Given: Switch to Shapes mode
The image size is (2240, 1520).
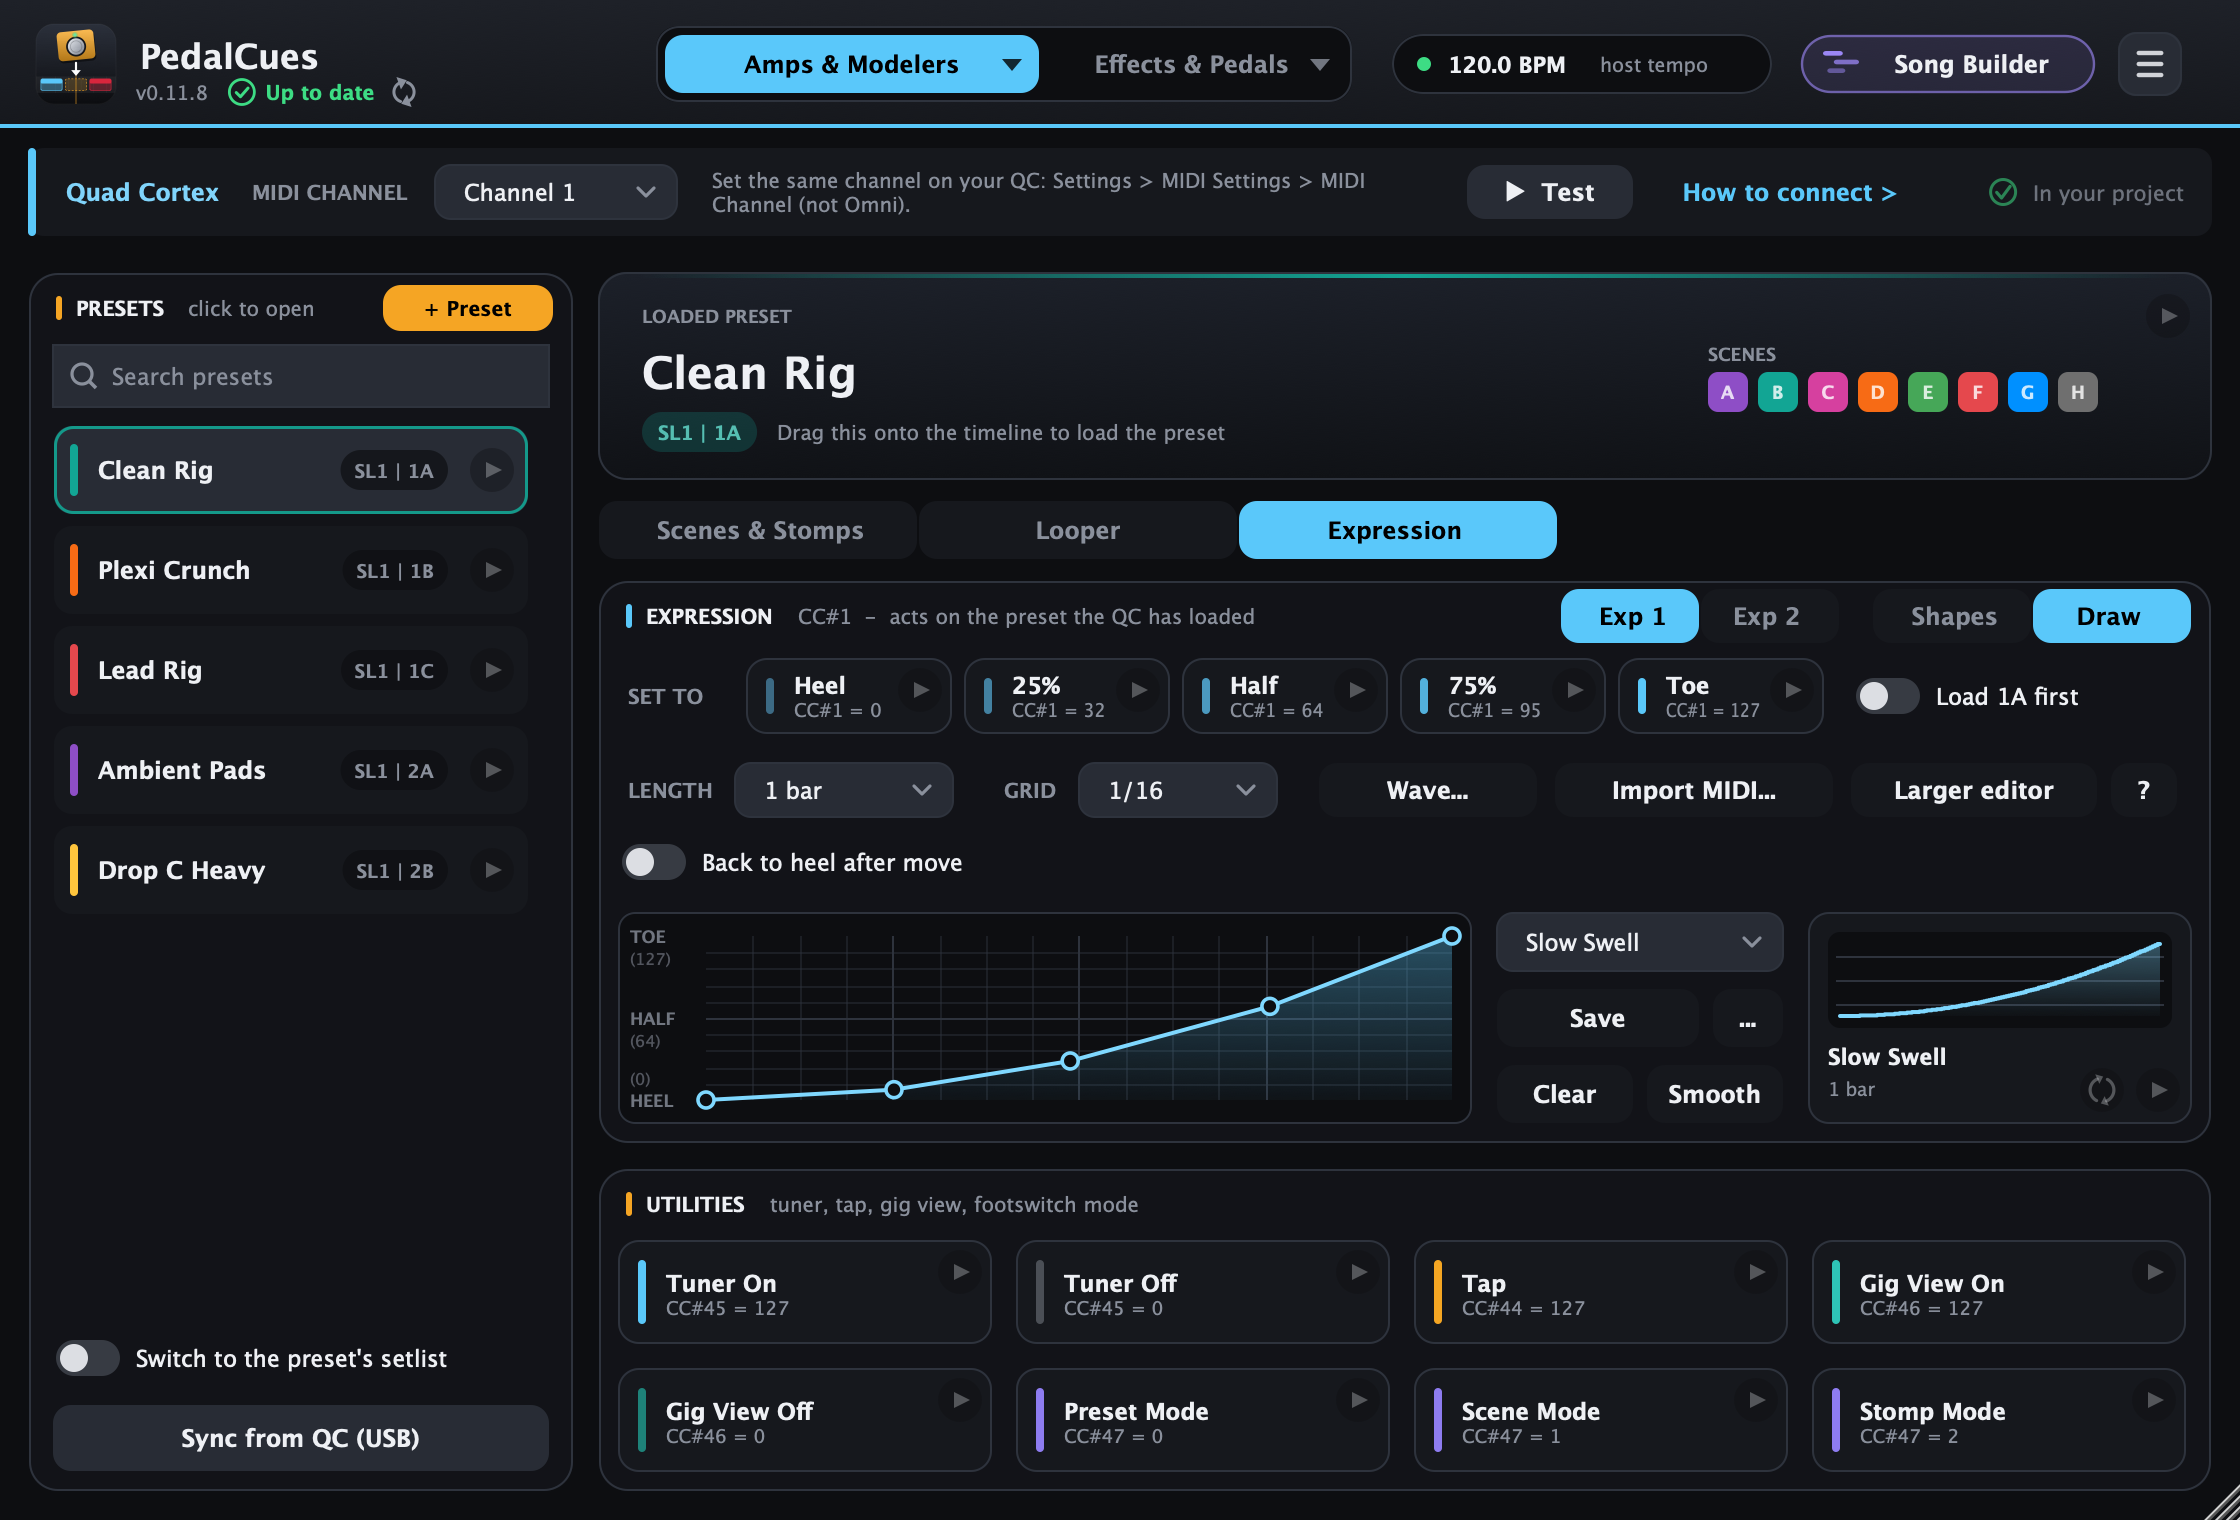Looking at the screenshot, I should coord(1953,616).
